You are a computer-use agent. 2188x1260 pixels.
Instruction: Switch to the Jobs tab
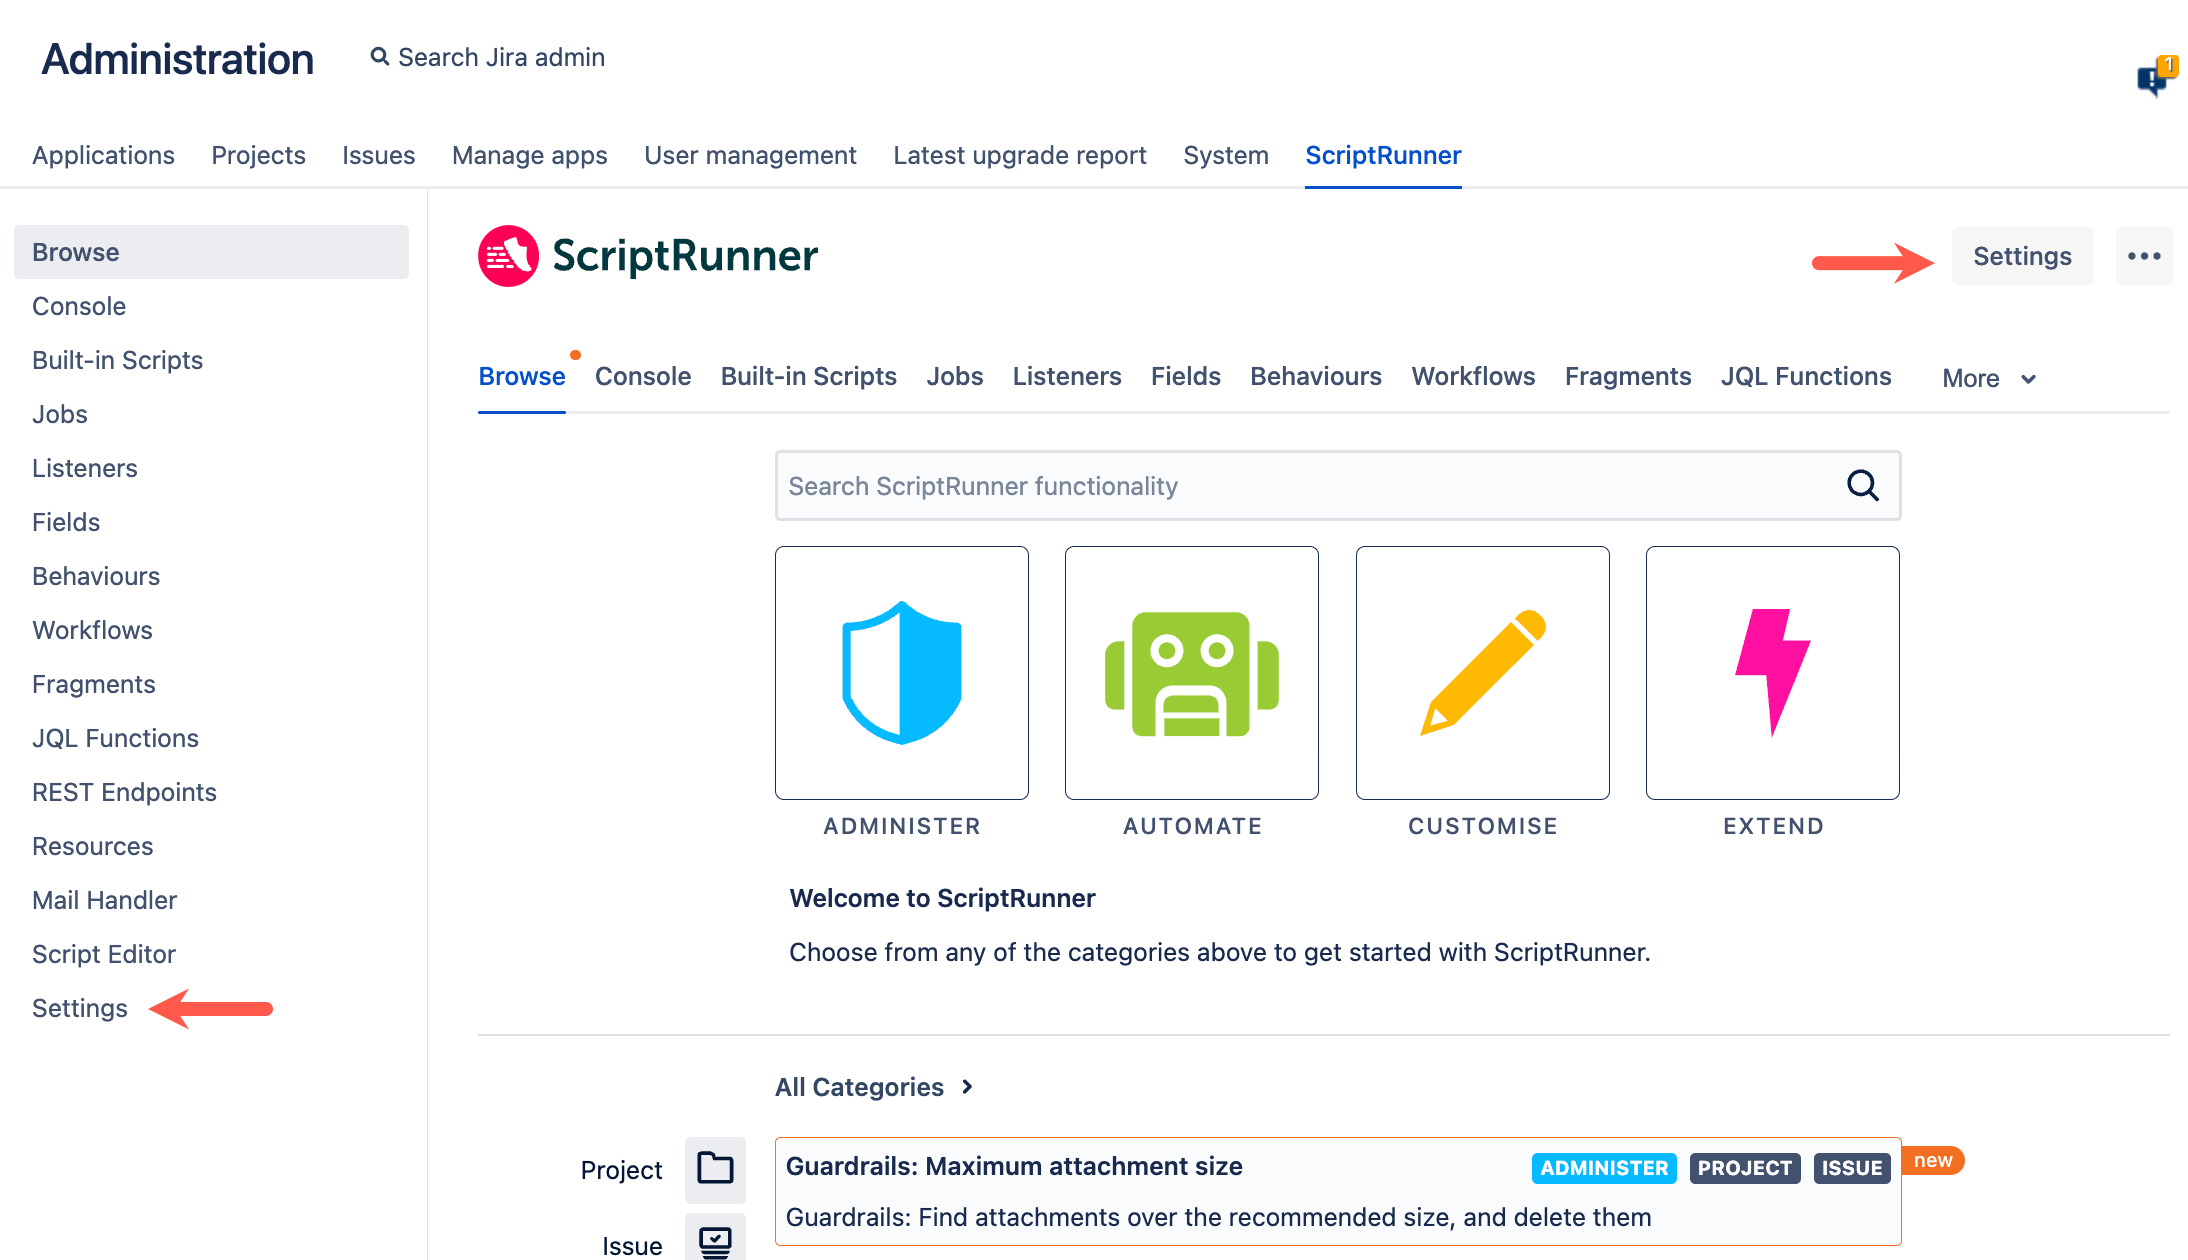coord(954,376)
